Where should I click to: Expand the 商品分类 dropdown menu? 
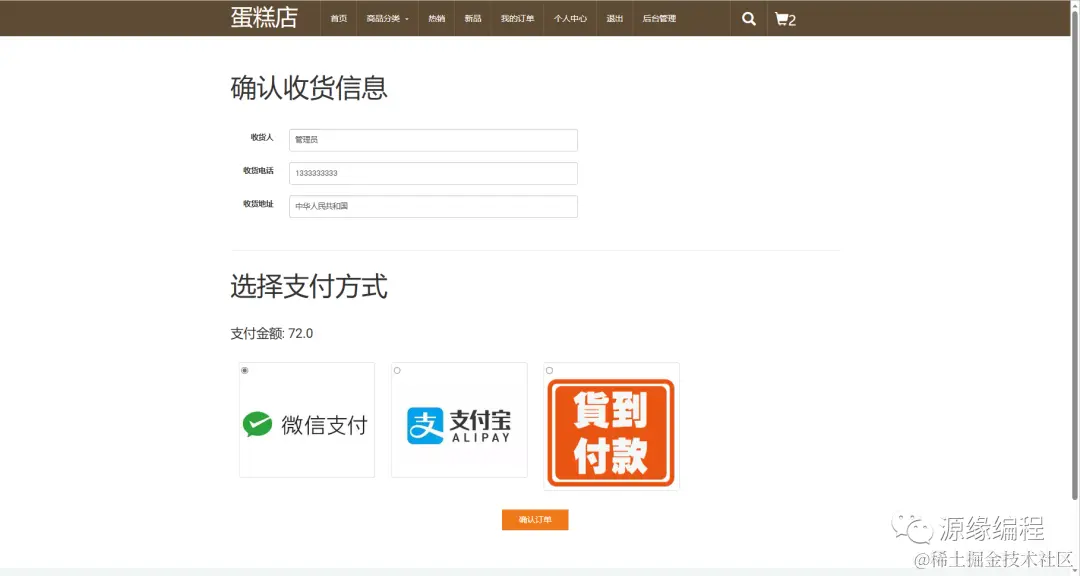(x=387, y=19)
